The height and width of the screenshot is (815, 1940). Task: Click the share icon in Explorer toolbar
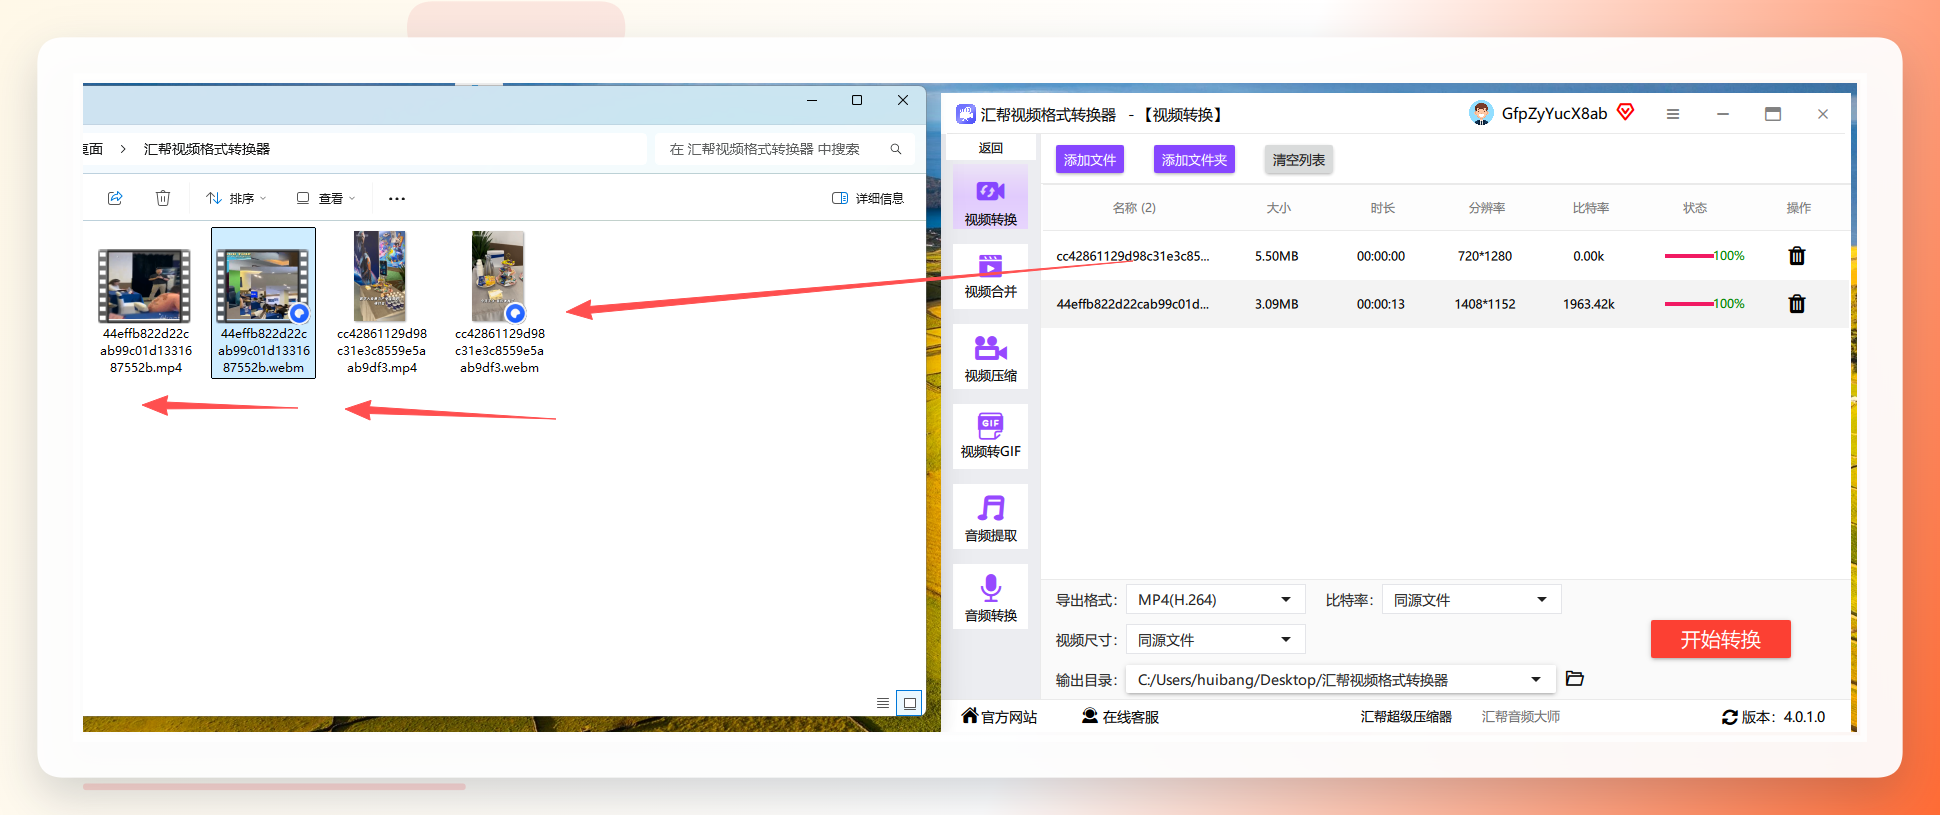[x=115, y=198]
